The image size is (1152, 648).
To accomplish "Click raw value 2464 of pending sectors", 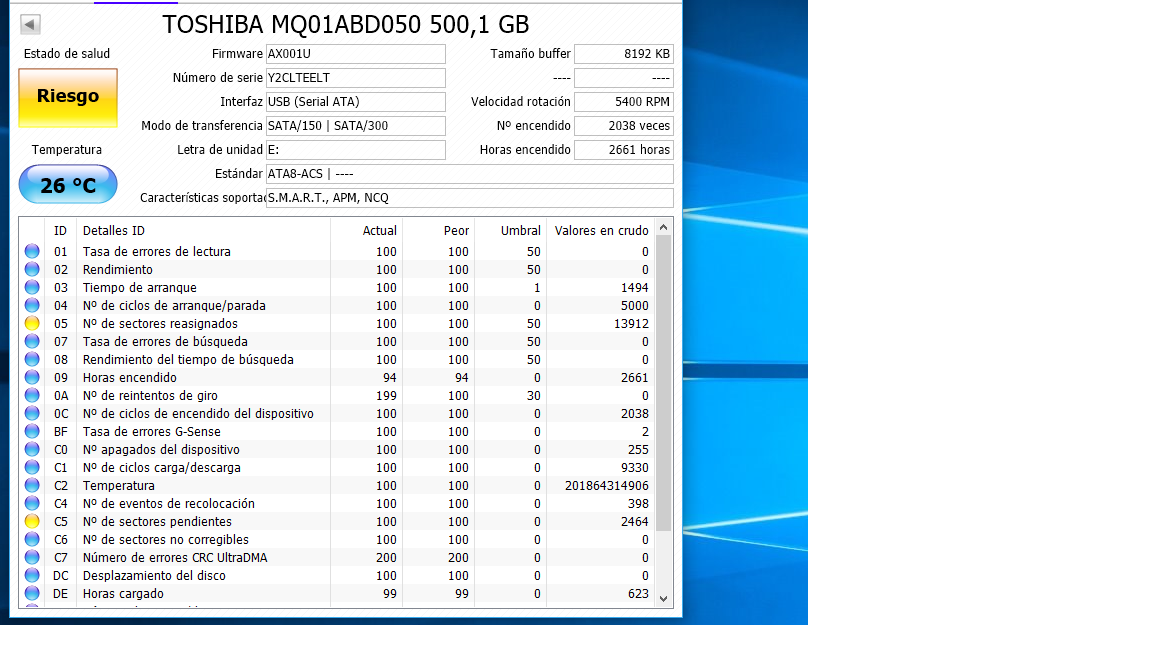I will 635,522.
